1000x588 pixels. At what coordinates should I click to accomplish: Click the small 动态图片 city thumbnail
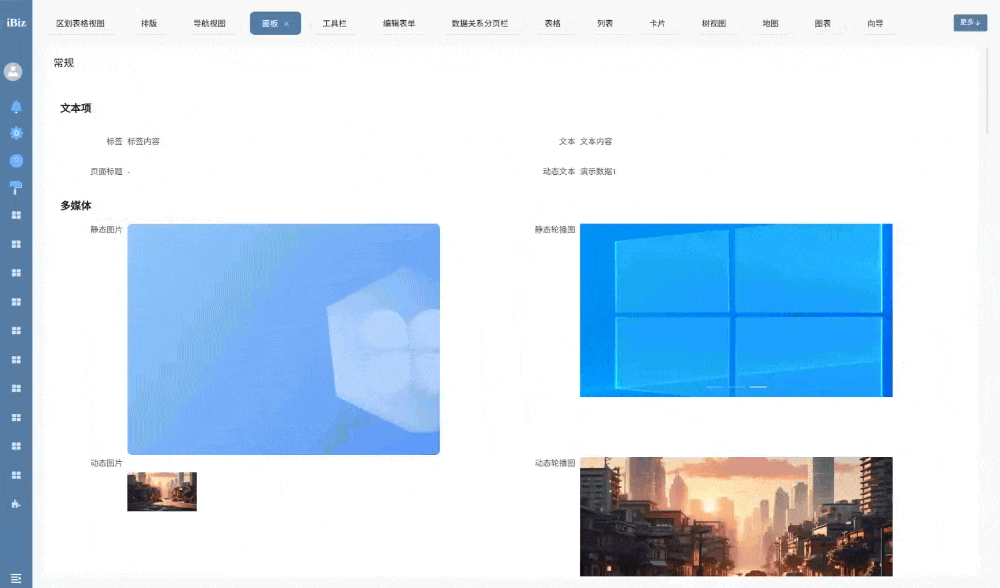click(x=162, y=491)
